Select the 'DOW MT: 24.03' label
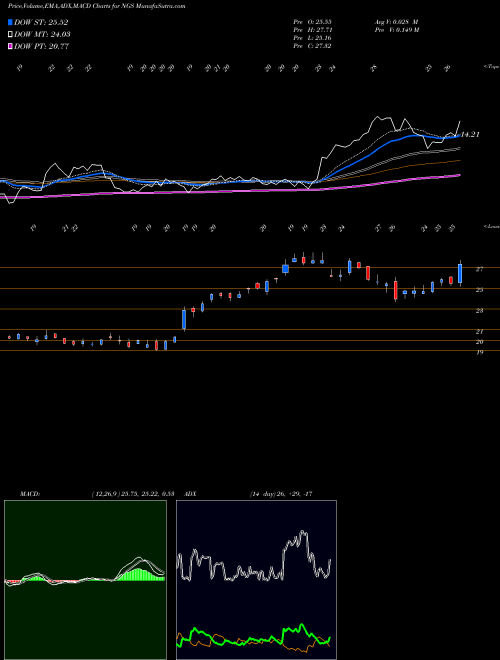The height and width of the screenshot is (660, 500). tap(42, 35)
